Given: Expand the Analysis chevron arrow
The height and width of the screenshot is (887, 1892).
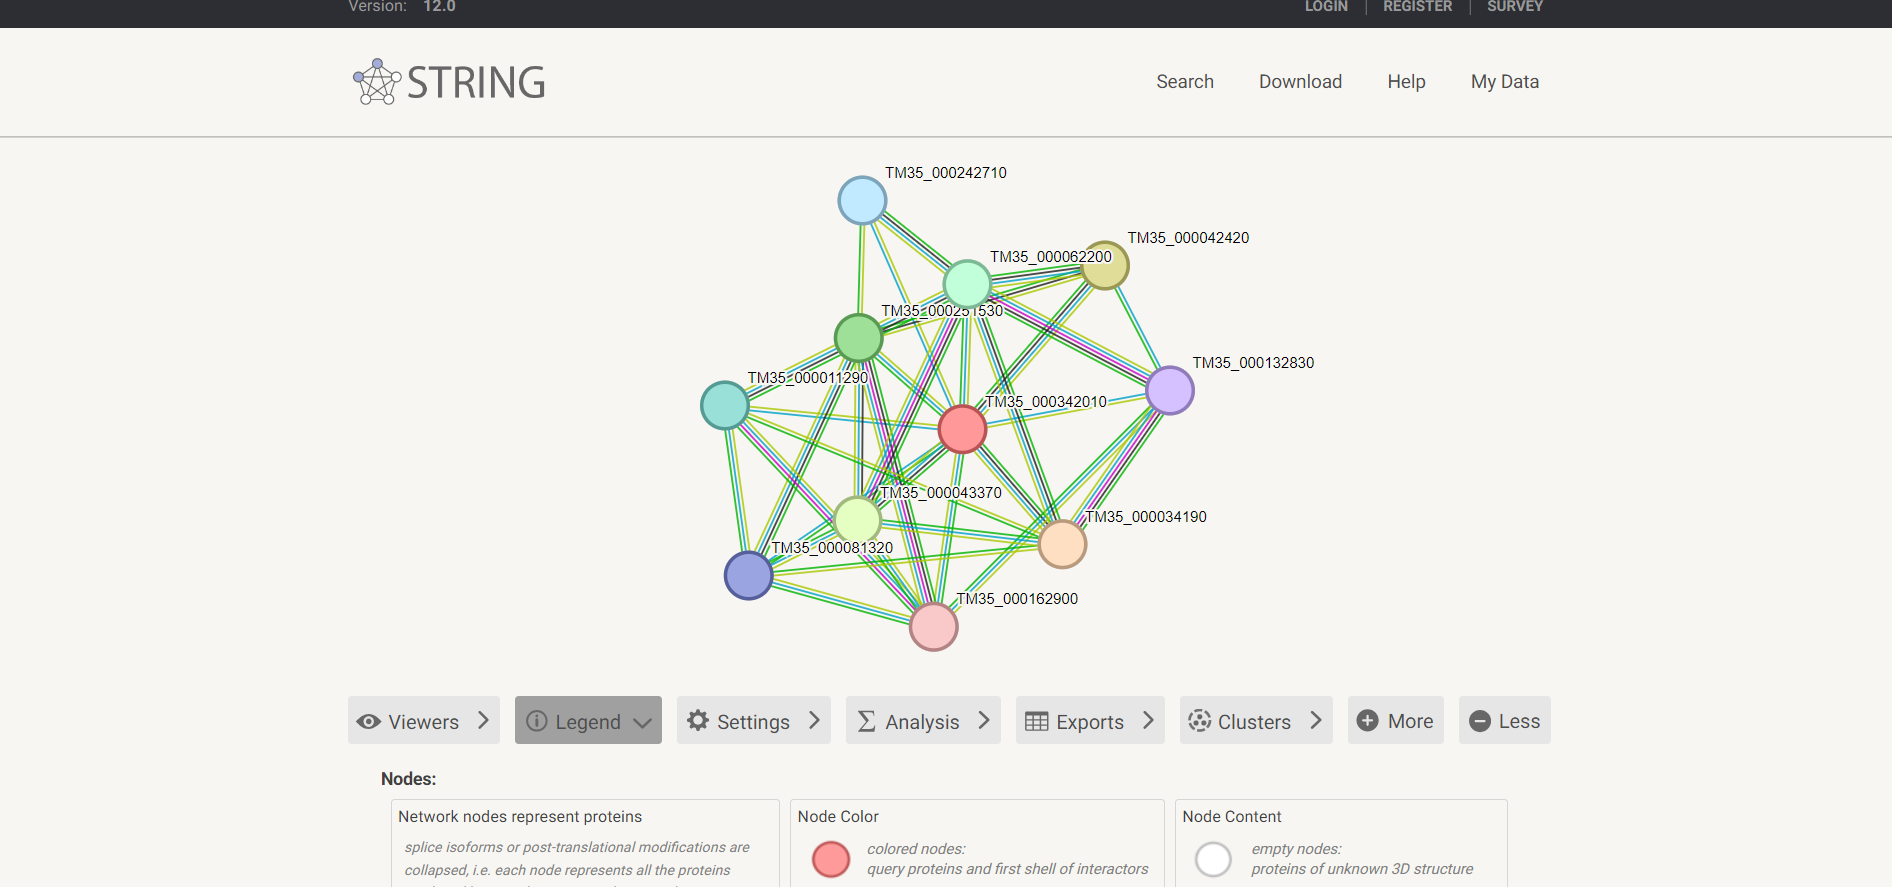Looking at the screenshot, I should [x=984, y=720].
